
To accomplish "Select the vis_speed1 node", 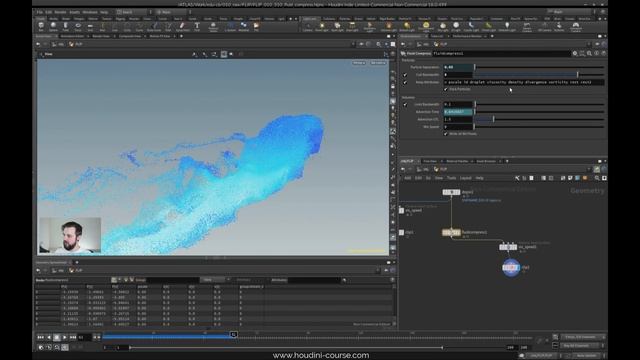I will click(508, 247).
